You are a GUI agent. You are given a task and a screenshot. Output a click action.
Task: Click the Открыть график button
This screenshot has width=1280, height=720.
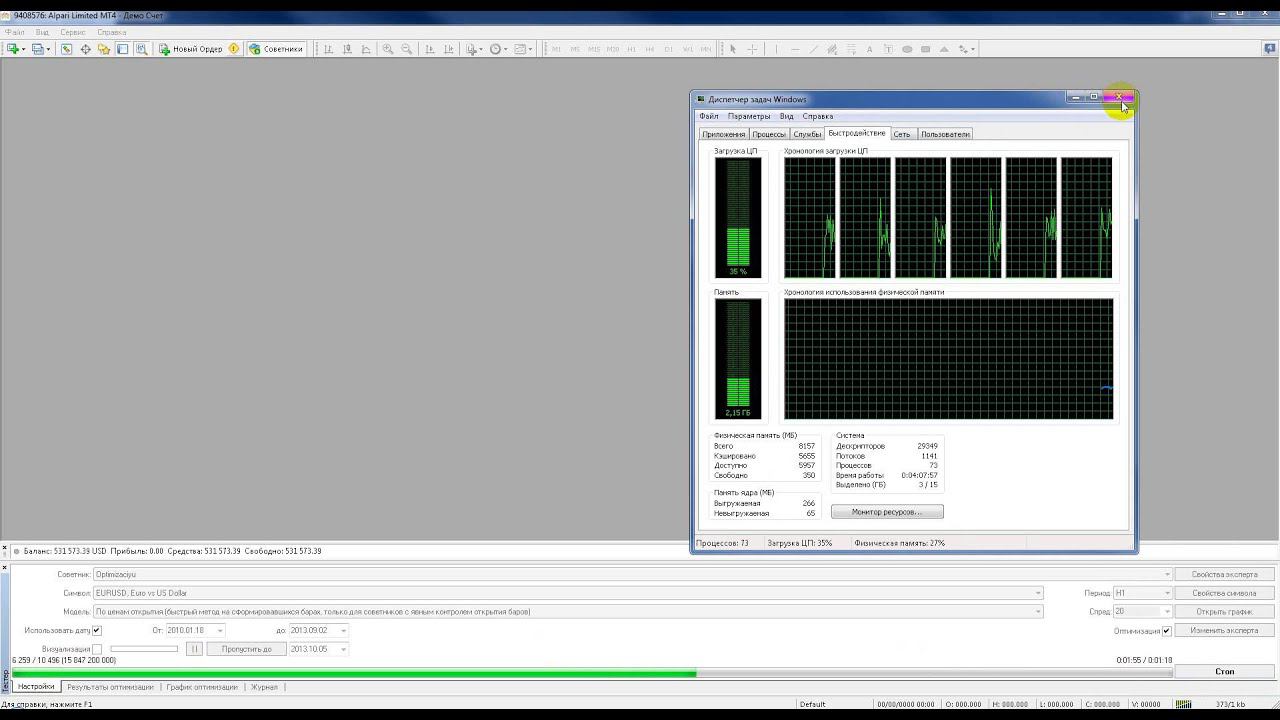pos(1224,612)
